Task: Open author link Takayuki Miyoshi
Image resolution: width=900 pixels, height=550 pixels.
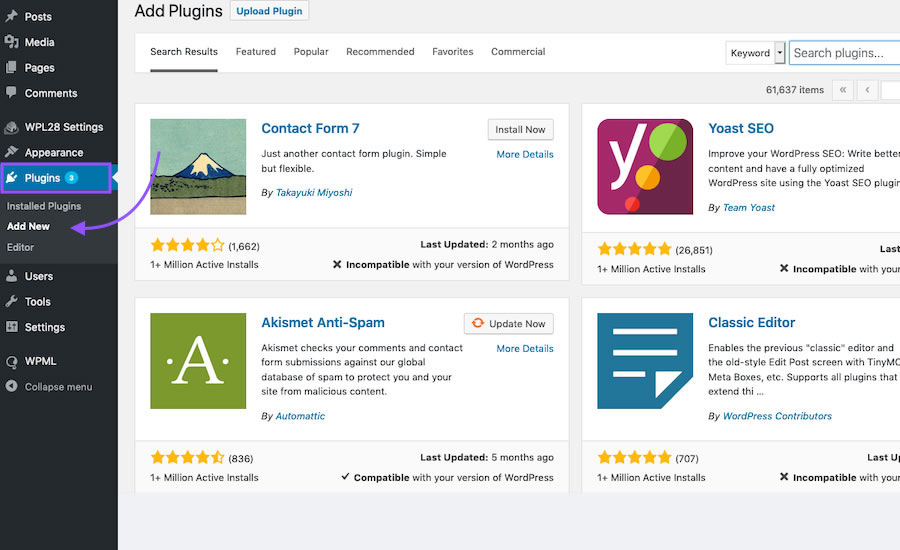Action: (x=314, y=192)
